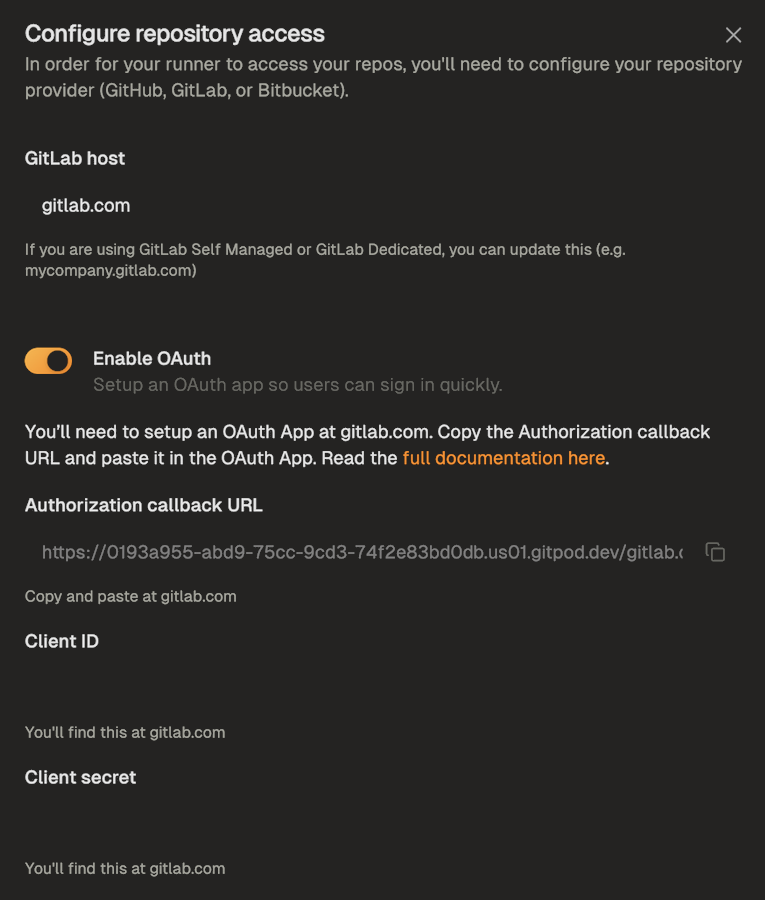765x900 pixels.
Task: Close the Configure repository access dialog
Action: tap(733, 34)
